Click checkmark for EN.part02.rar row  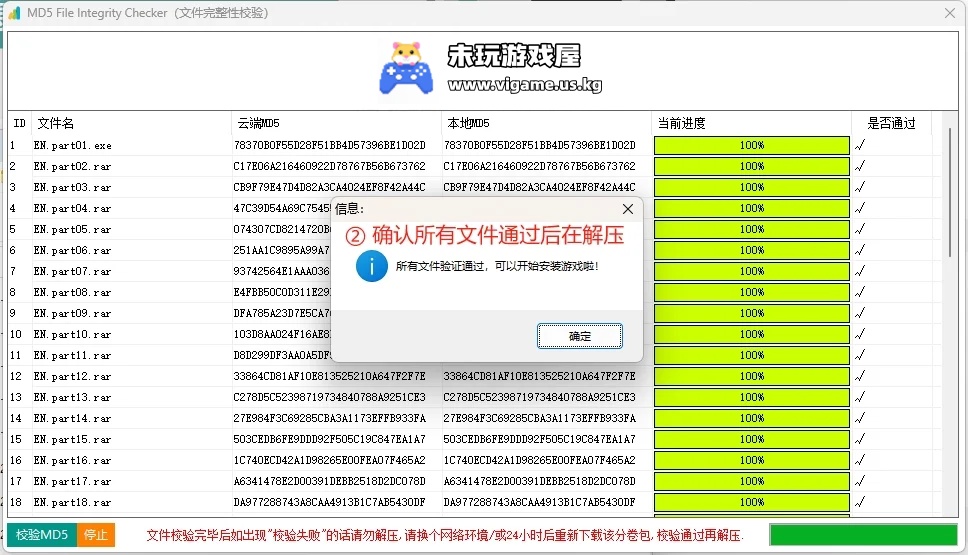point(860,166)
